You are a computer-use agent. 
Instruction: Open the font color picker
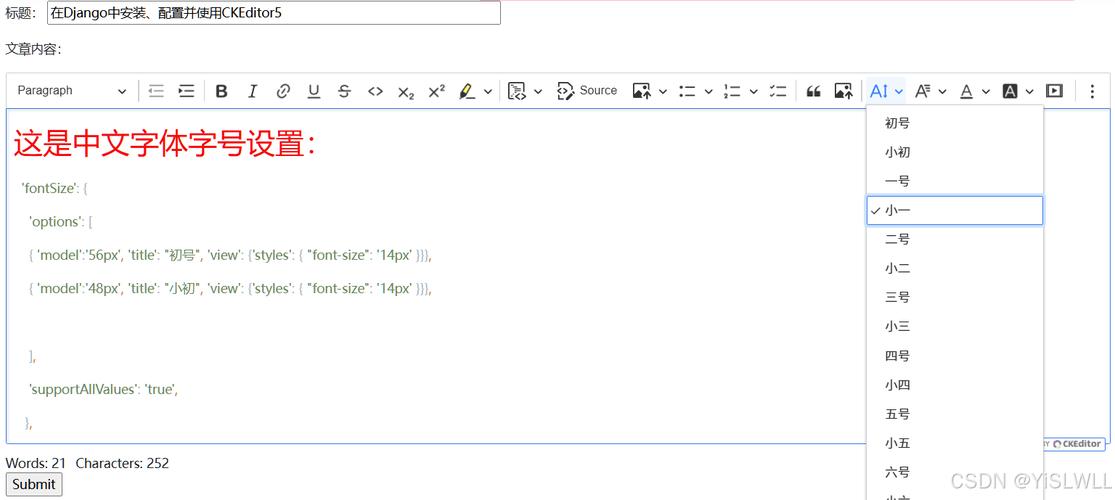pyautogui.click(x=974, y=91)
